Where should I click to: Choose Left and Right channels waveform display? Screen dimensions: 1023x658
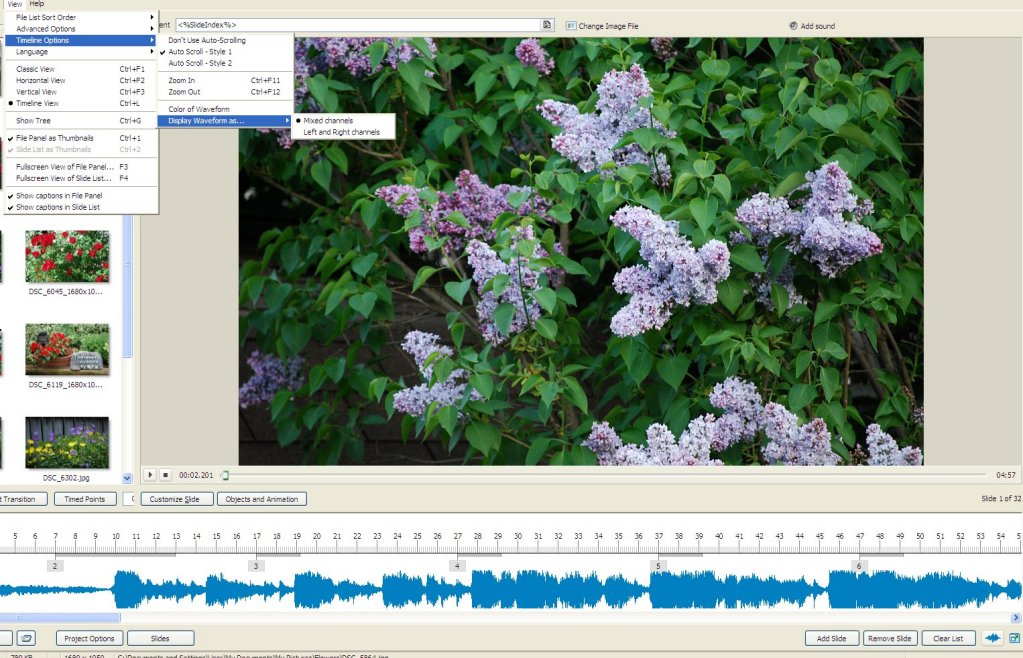pos(341,132)
